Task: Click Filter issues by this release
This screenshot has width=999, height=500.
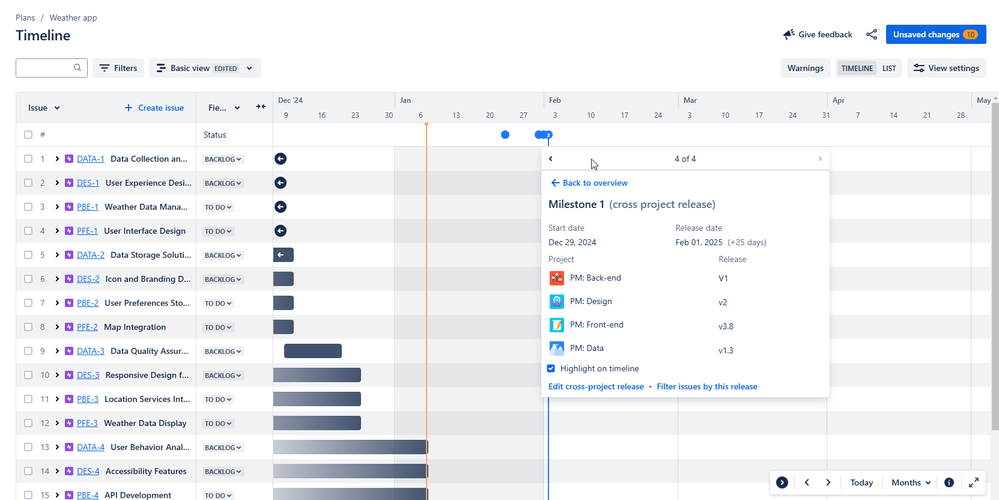Action: [707, 387]
